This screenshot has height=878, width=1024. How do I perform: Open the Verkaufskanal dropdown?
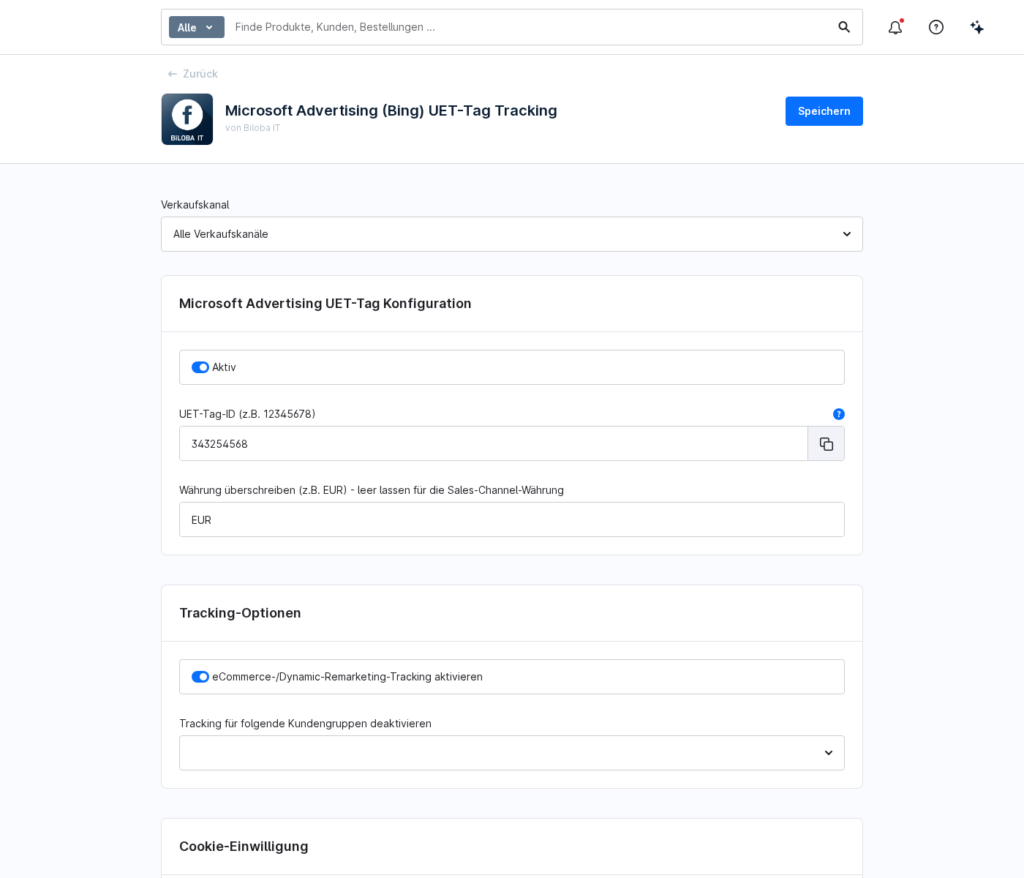(511, 234)
